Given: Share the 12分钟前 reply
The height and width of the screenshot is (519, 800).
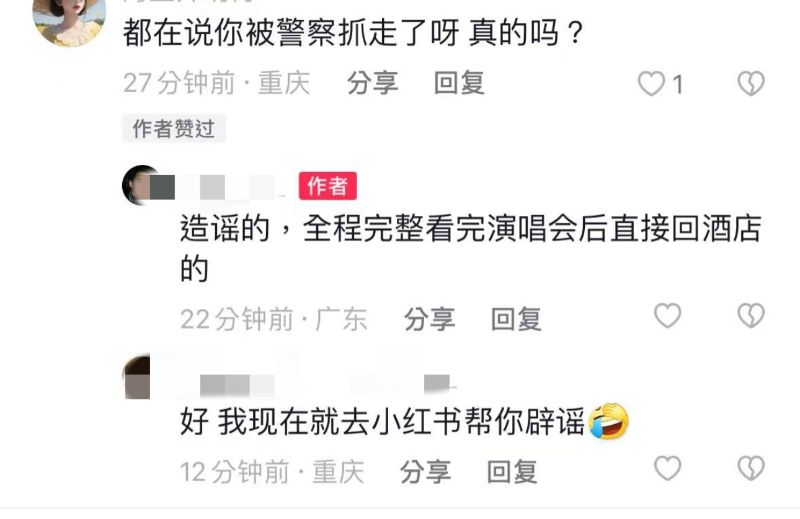Looking at the screenshot, I should [x=426, y=472].
